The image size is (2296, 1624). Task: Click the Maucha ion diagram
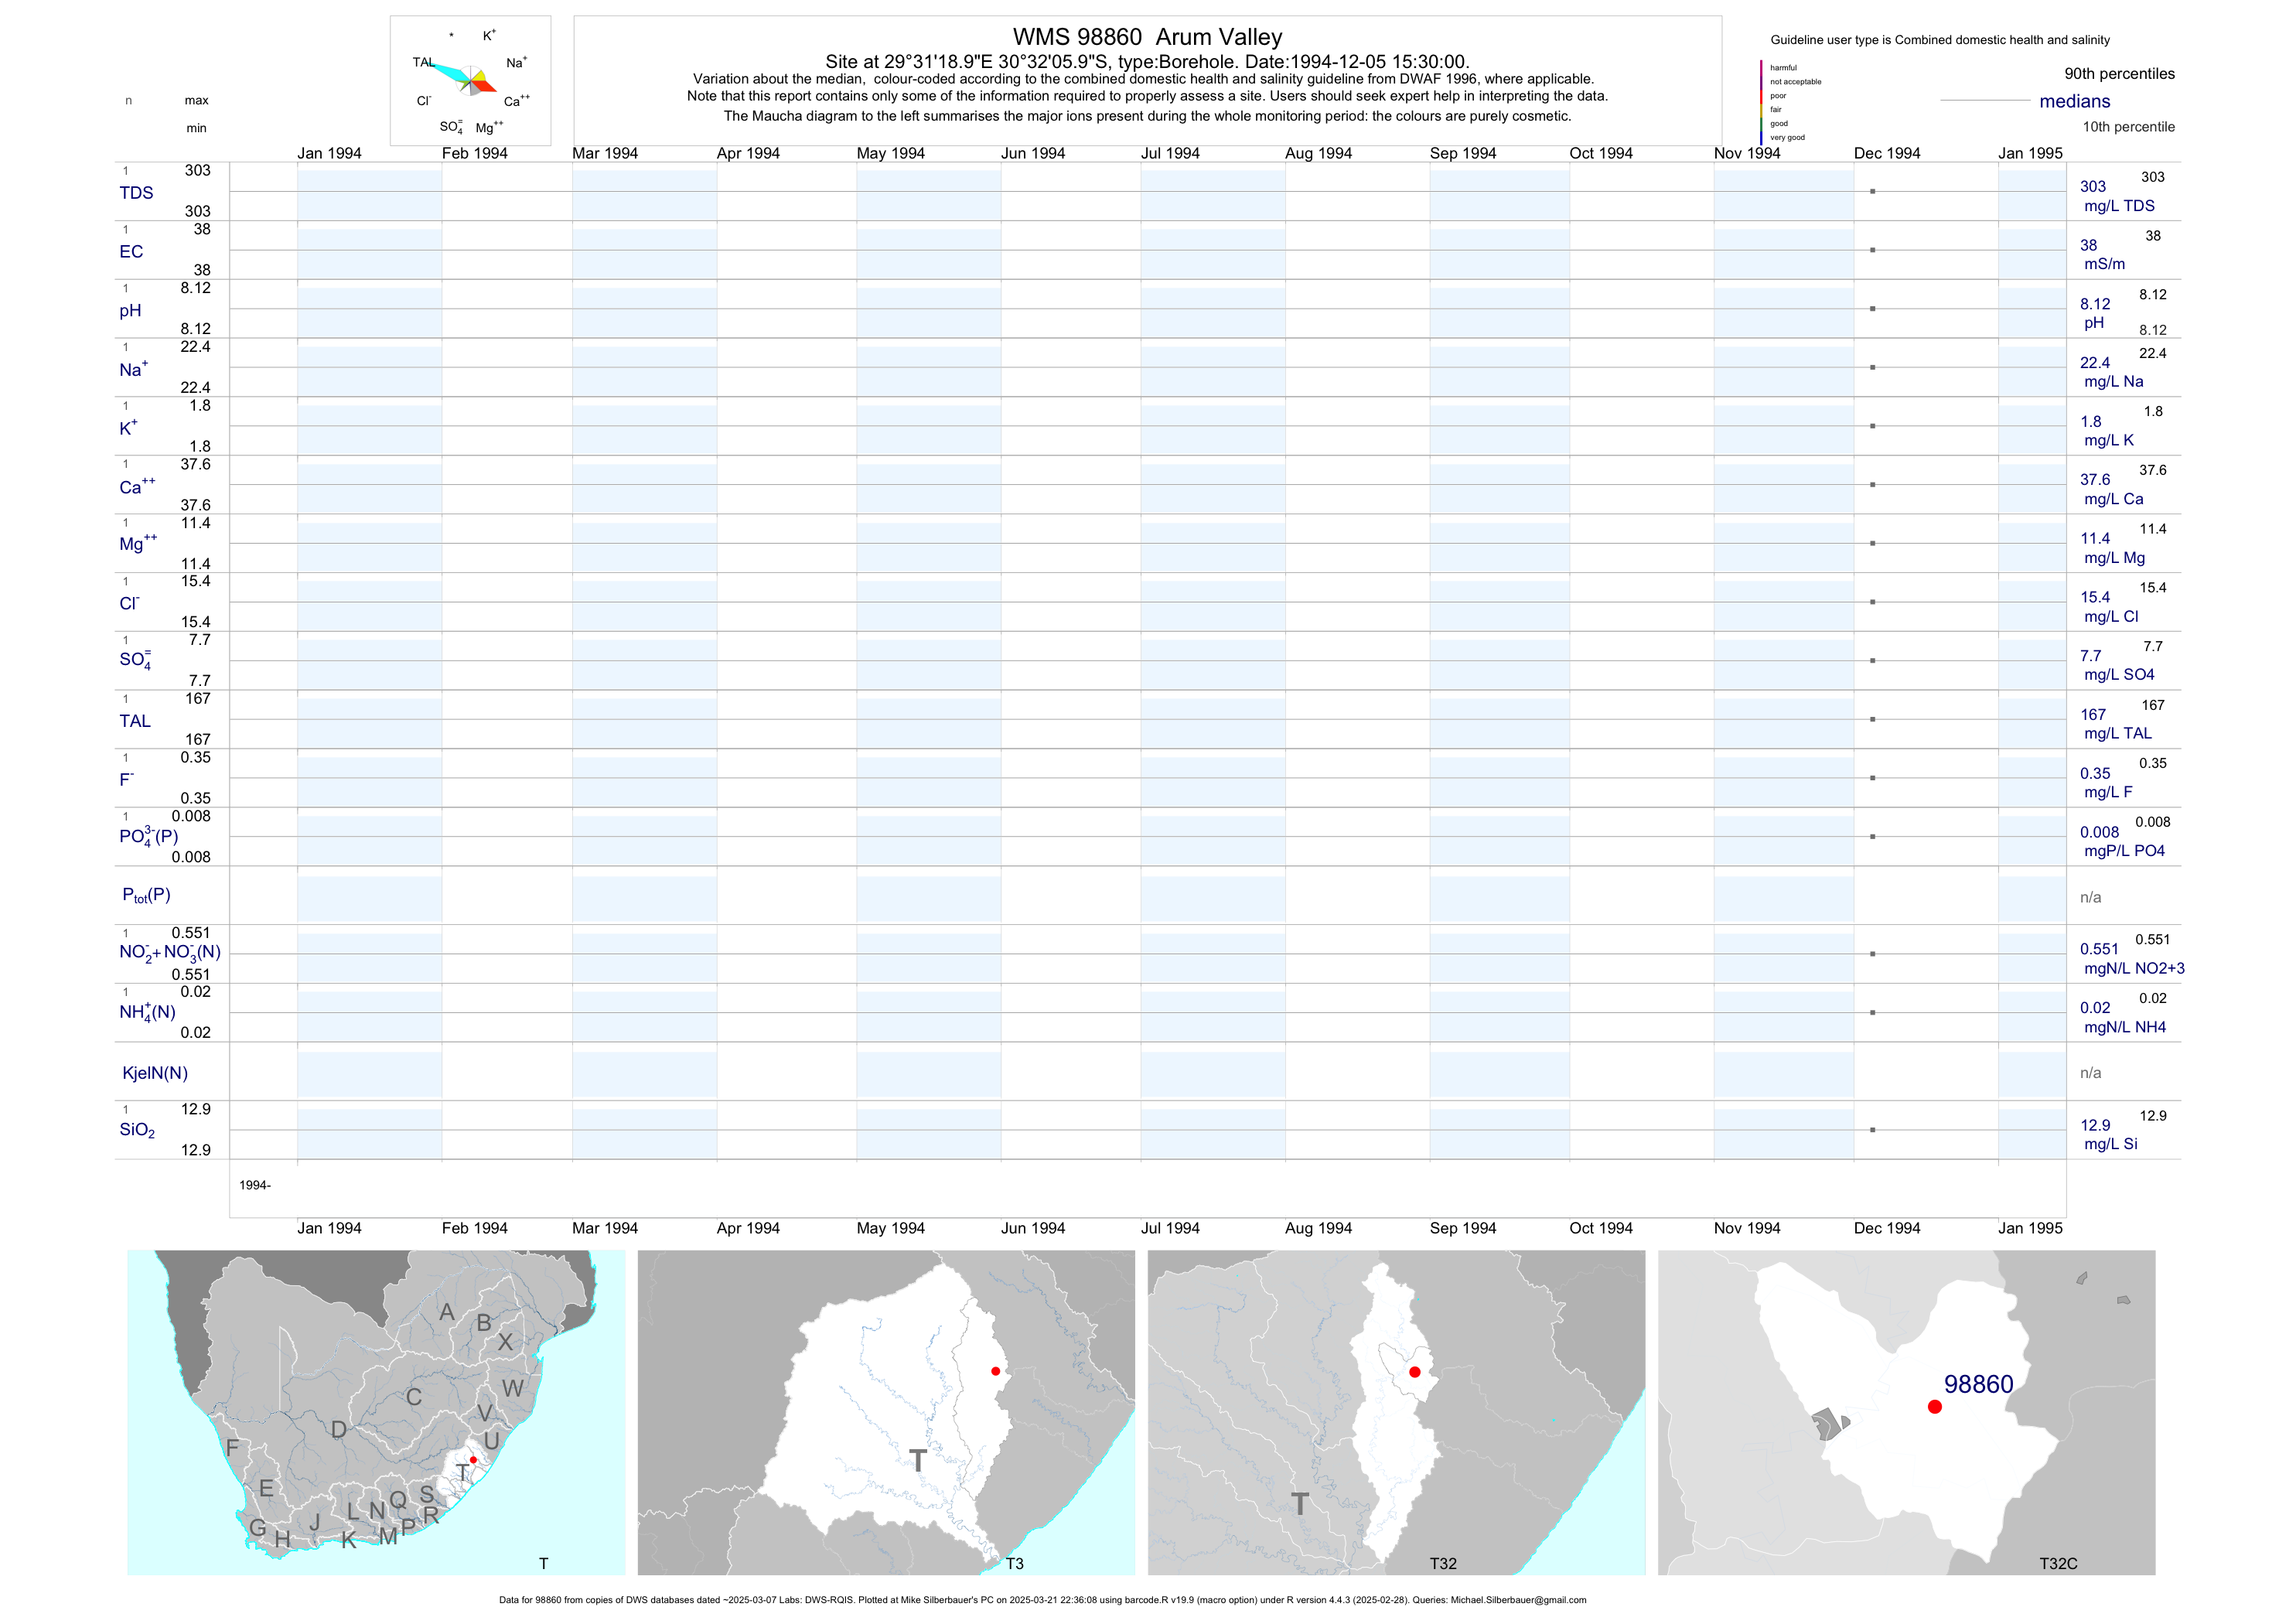coord(470,80)
